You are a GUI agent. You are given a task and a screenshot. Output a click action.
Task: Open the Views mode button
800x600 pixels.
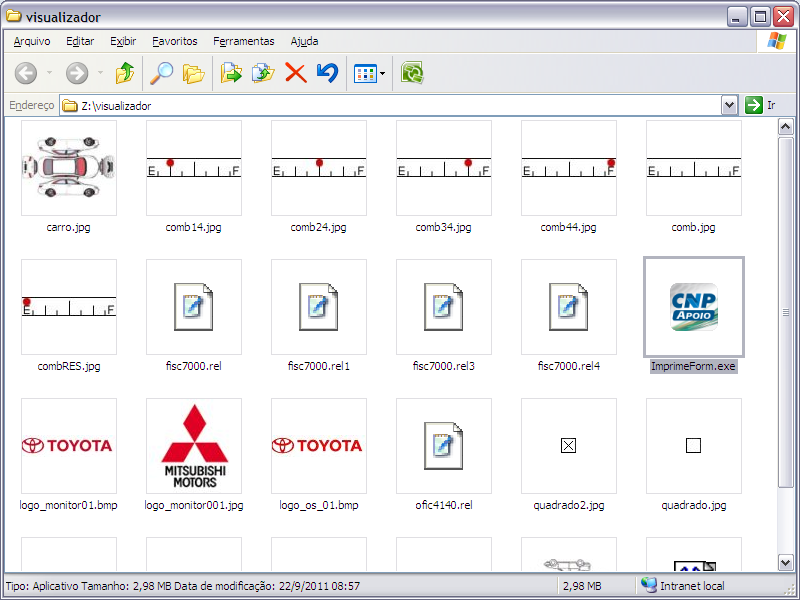pyautogui.click(x=365, y=73)
